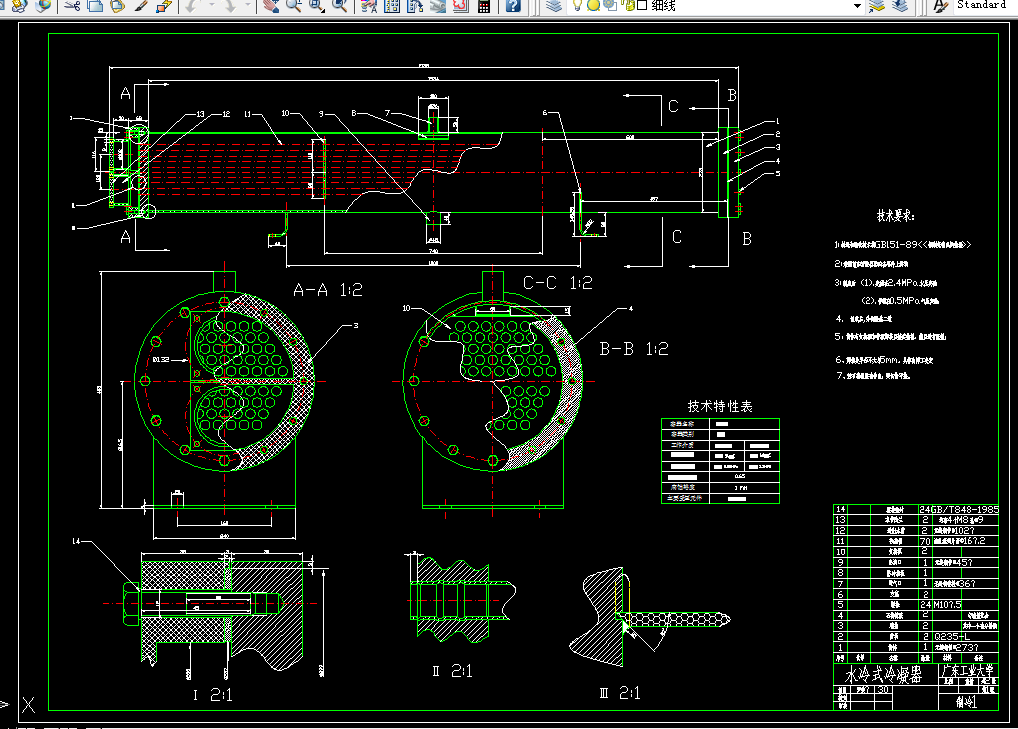Click the Match Properties brush icon
Image resolution: width=1018 pixels, height=729 pixels.
[x=141, y=5]
